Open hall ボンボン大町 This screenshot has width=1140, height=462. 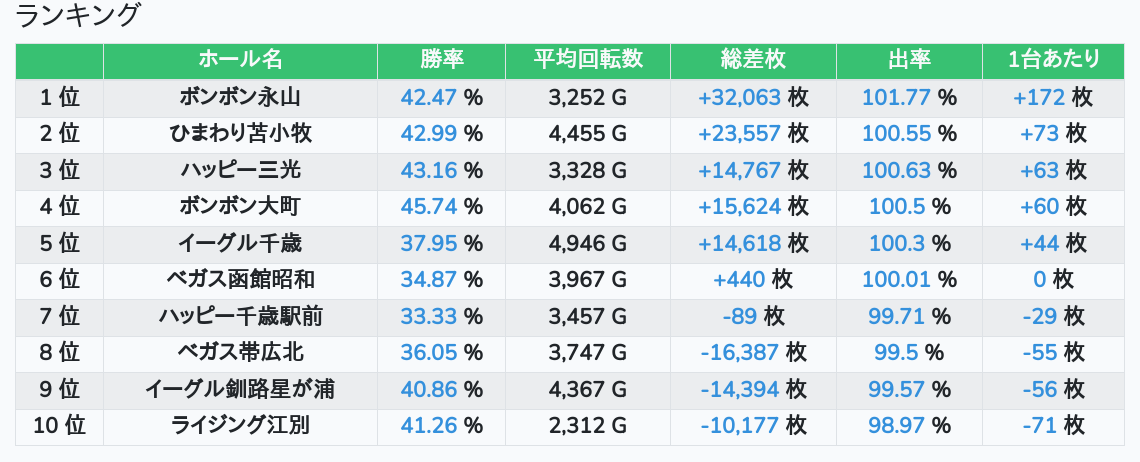pos(240,207)
